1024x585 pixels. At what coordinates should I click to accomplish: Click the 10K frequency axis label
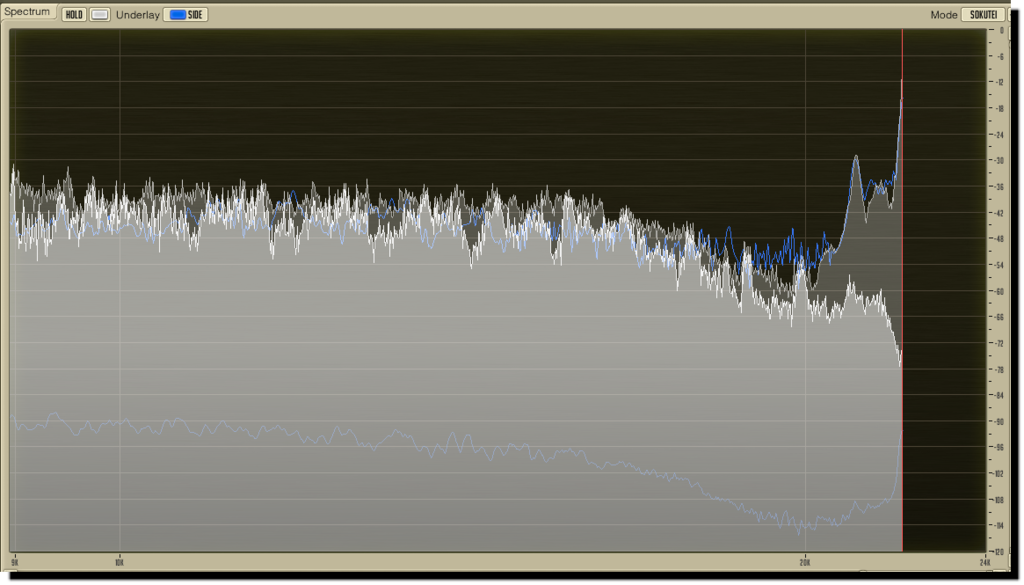pos(119,562)
